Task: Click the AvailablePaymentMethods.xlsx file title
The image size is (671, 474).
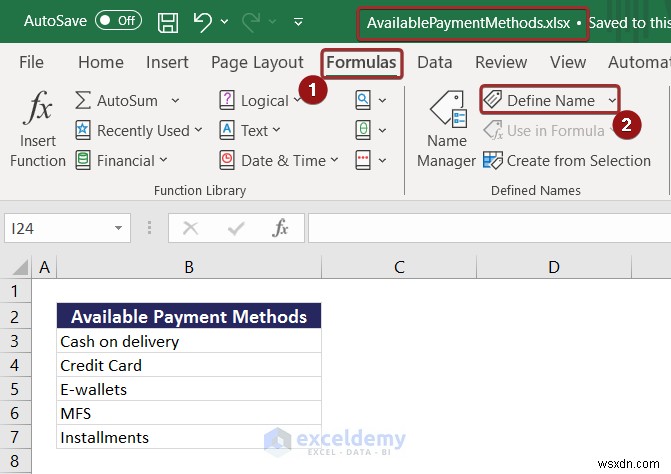Action: click(x=468, y=23)
